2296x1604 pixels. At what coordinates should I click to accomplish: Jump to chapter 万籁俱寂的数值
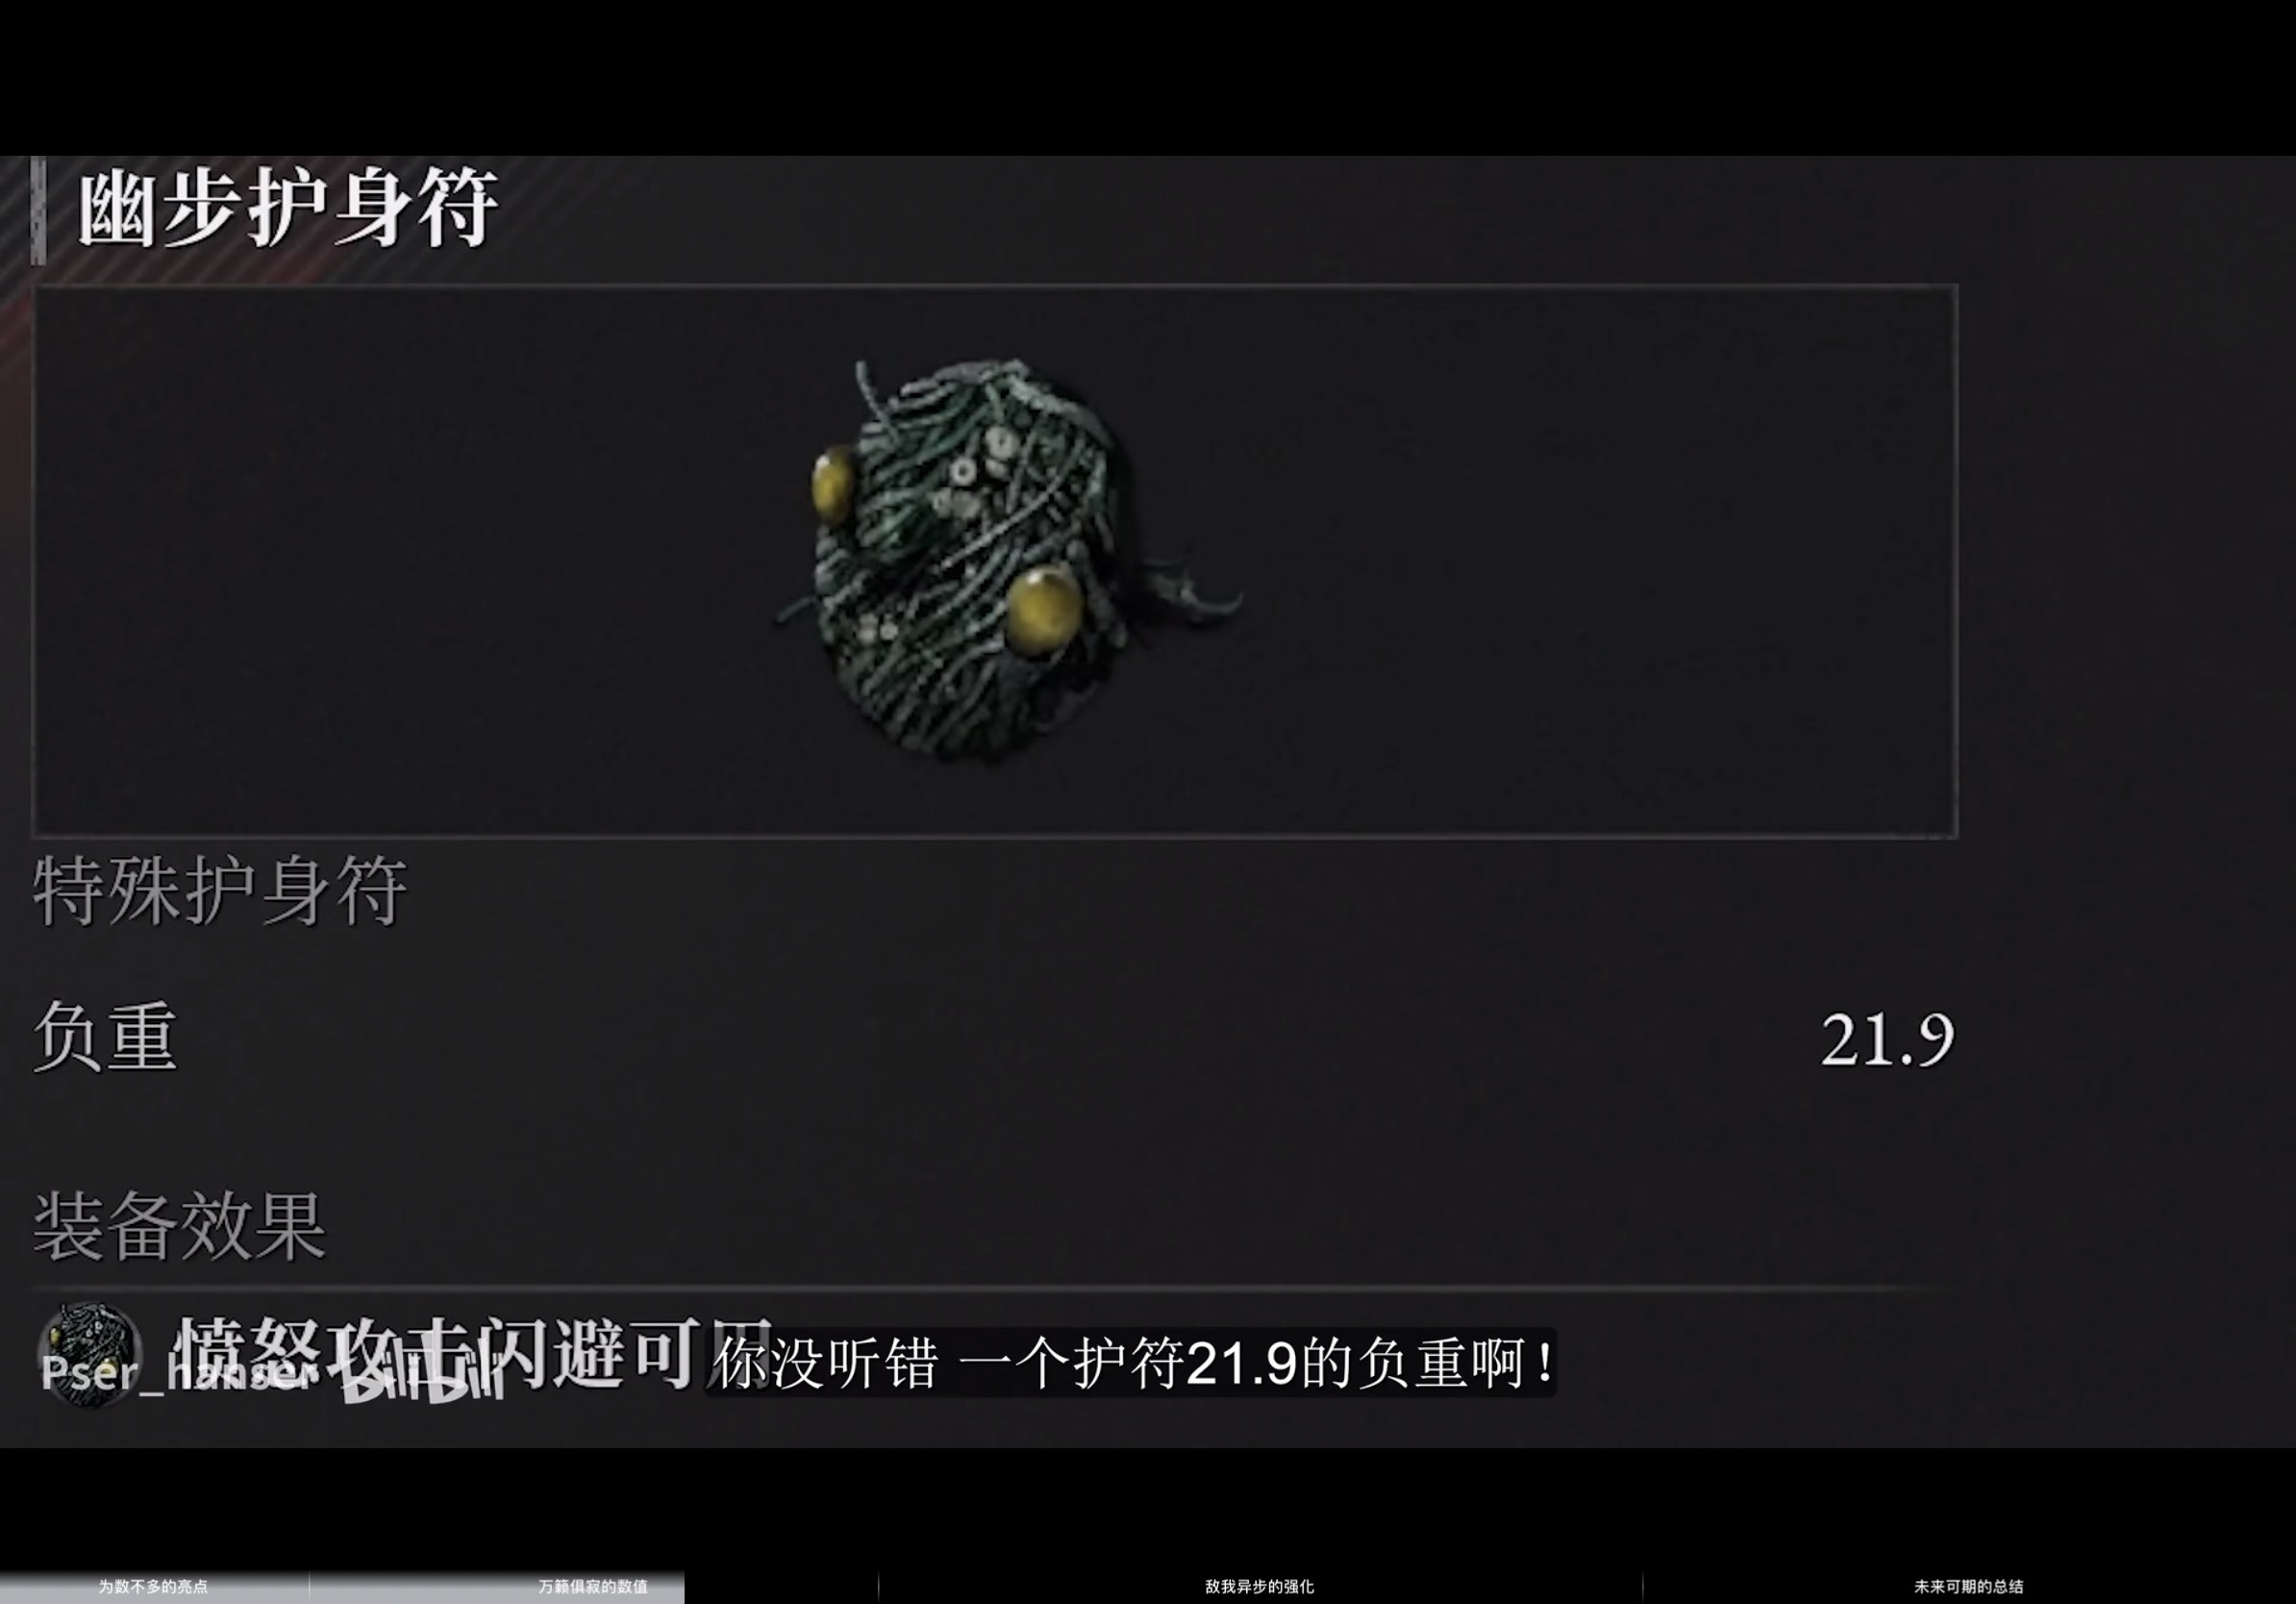tap(593, 1586)
